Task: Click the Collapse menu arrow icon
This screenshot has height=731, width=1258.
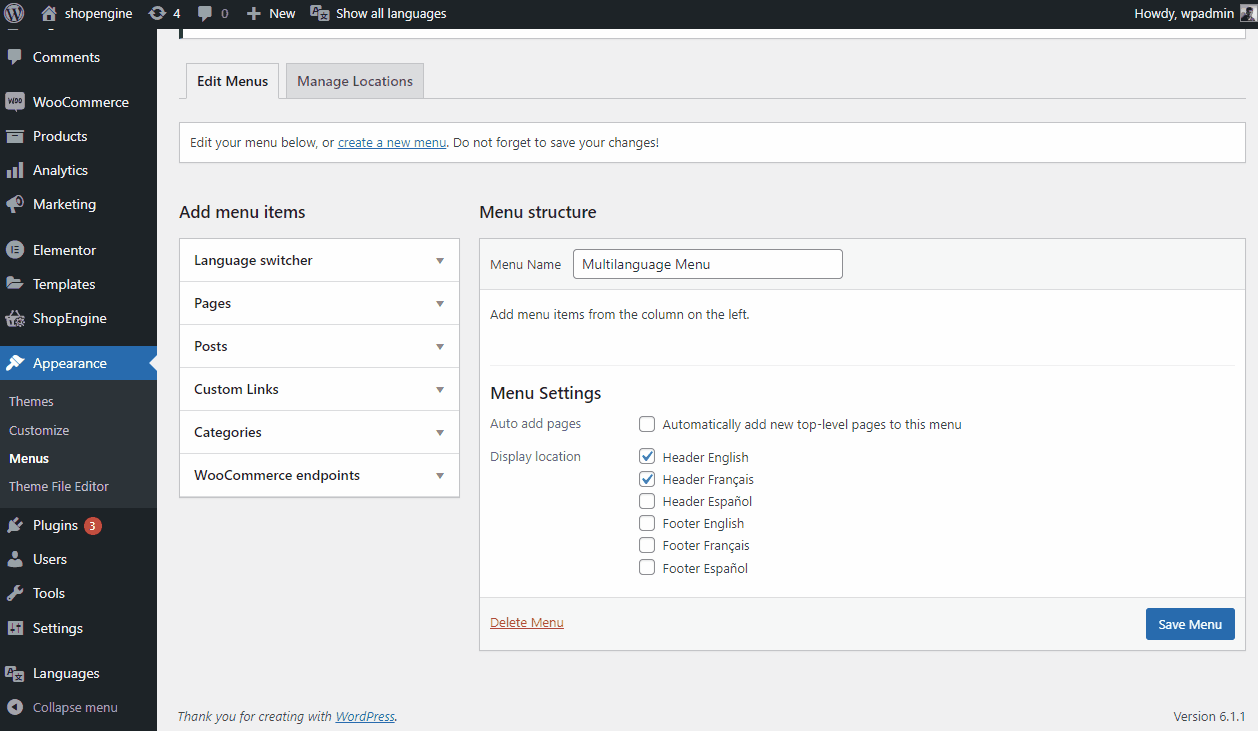Action: (x=15, y=707)
